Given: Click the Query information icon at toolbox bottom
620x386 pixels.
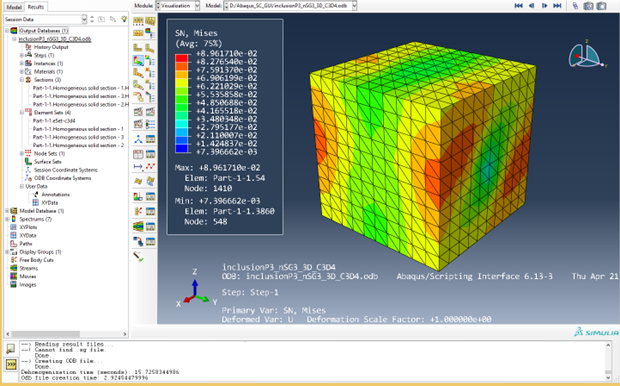Looking at the screenshot, I should pyautogui.click(x=138, y=257).
